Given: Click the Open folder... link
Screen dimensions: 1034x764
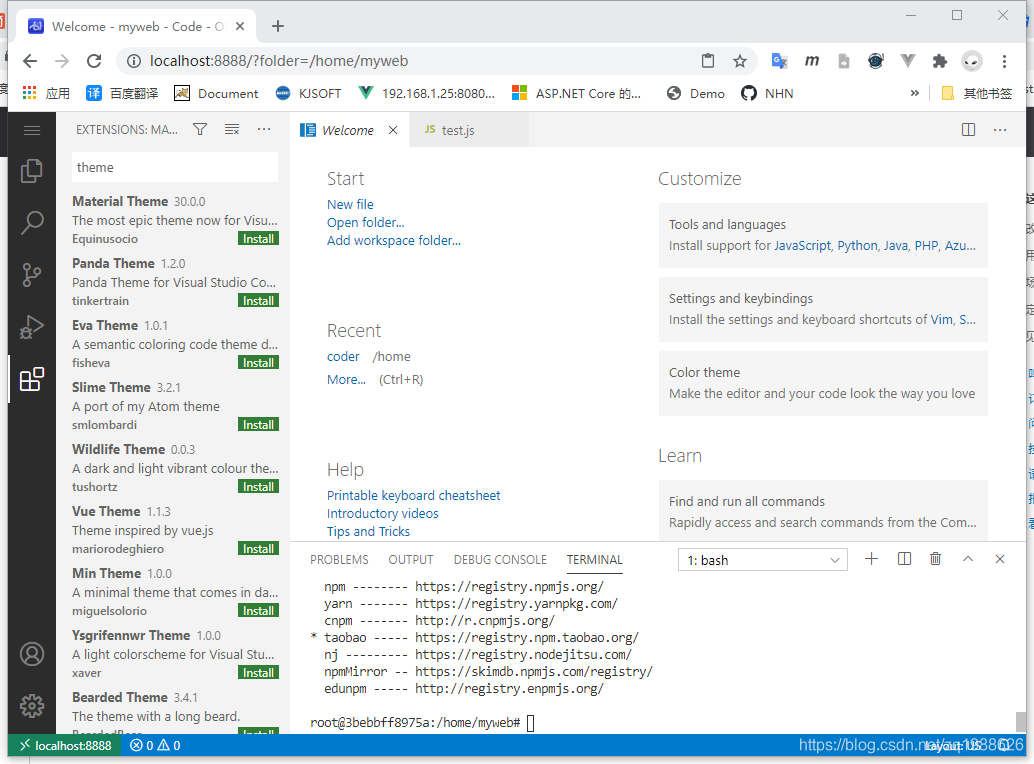Looking at the screenshot, I should (x=365, y=222).
